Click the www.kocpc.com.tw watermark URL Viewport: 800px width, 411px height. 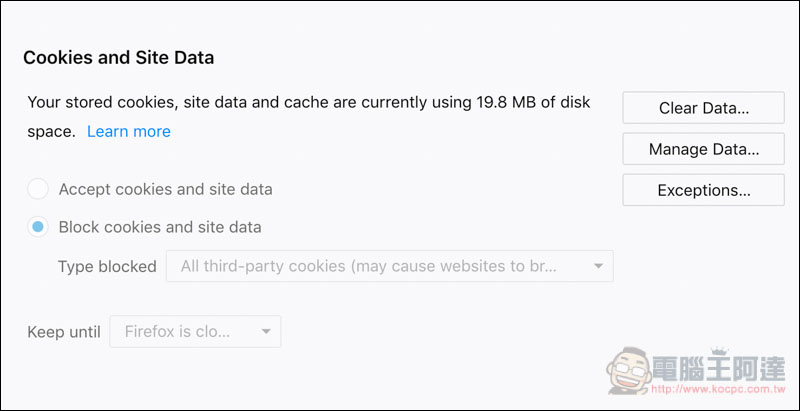[717, 390]
